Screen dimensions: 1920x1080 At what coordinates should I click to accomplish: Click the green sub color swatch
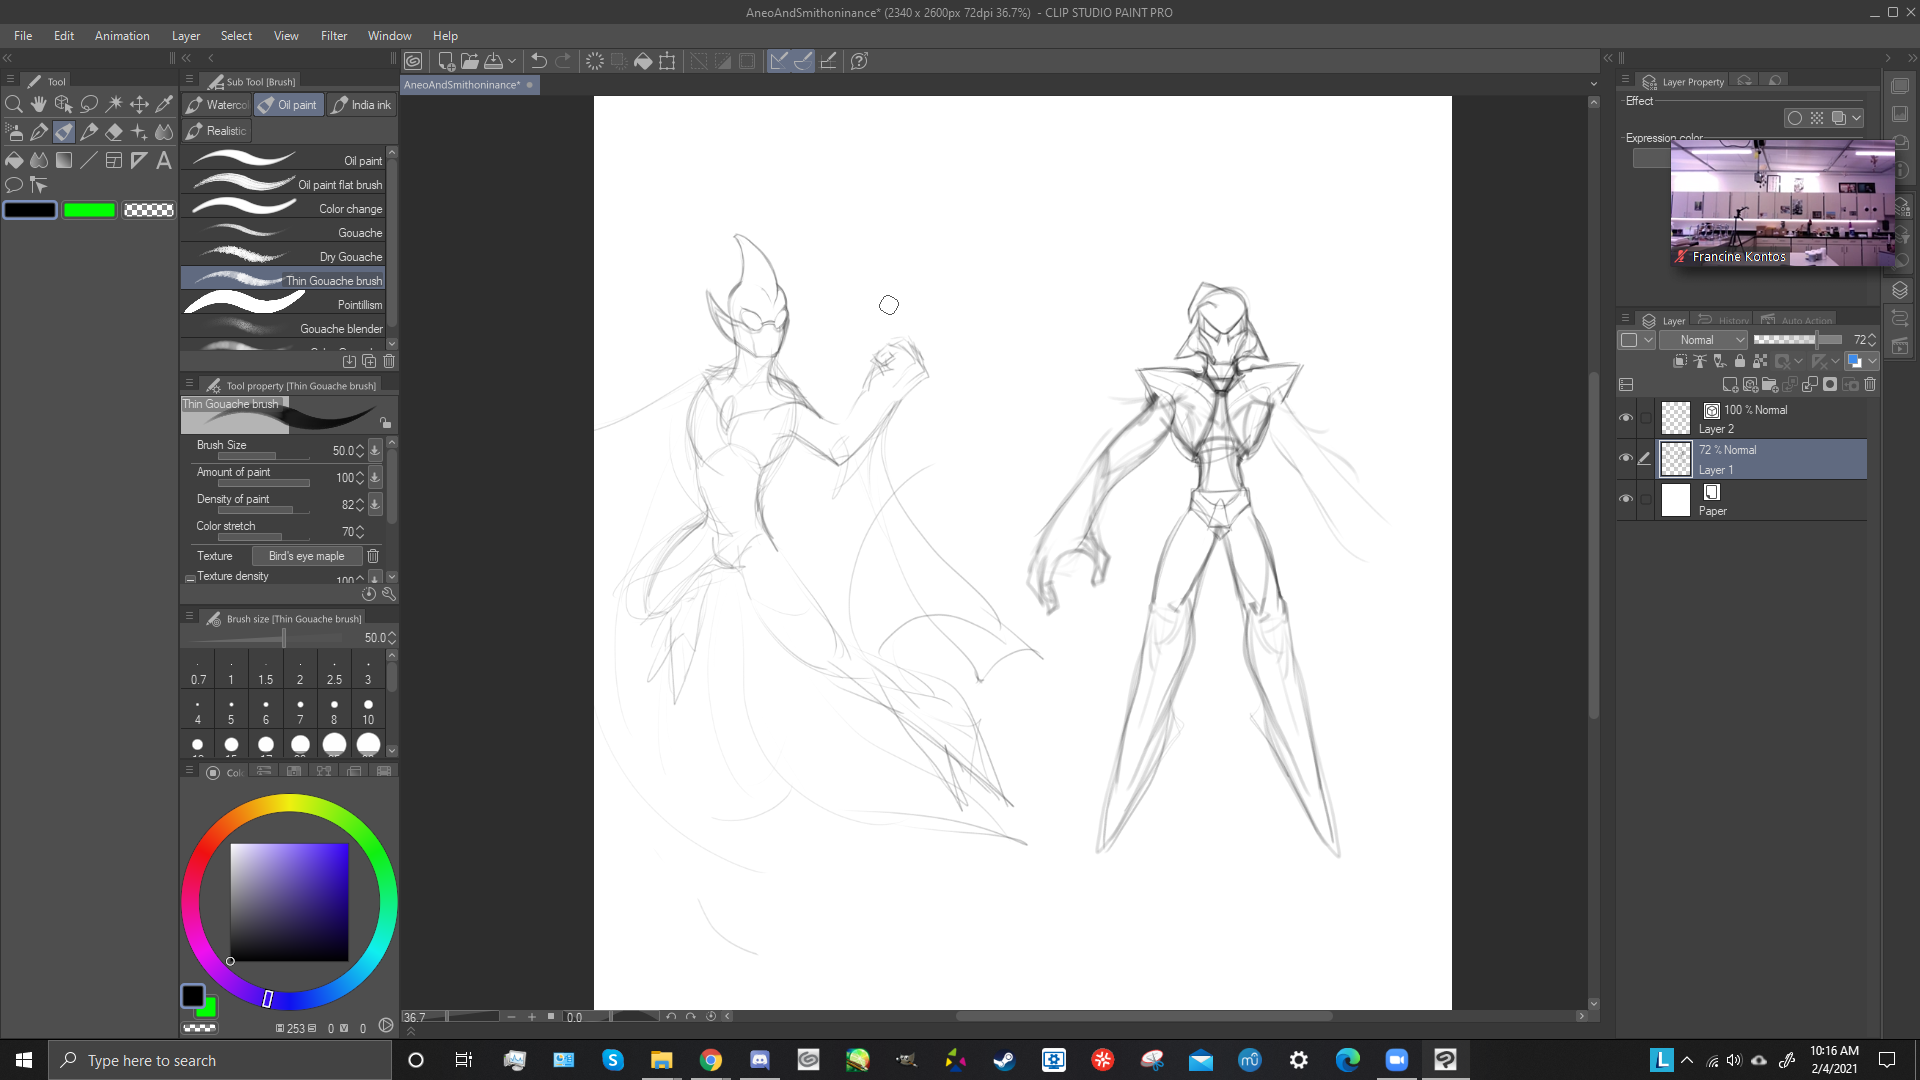click(89, 210)
